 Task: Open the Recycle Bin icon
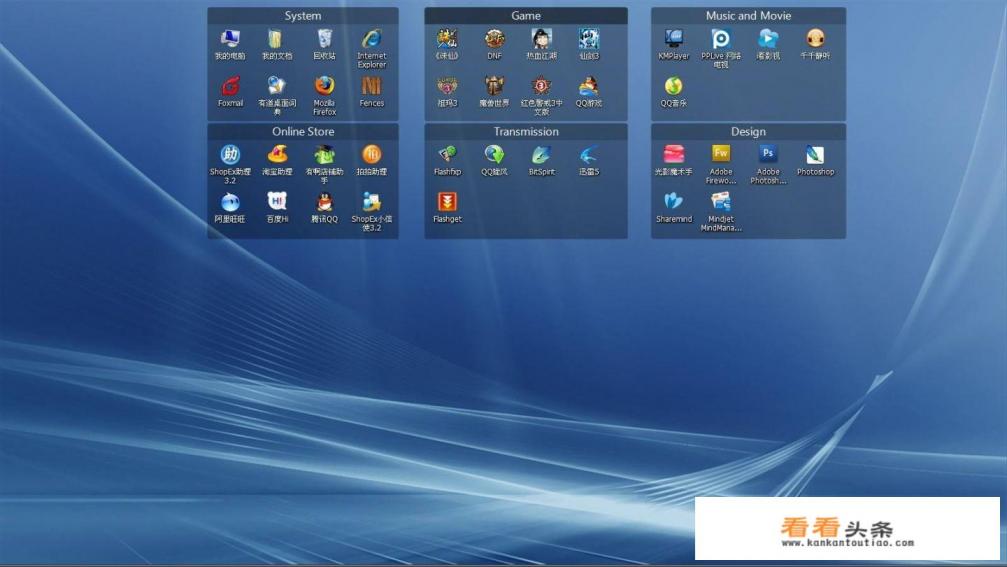324,40
